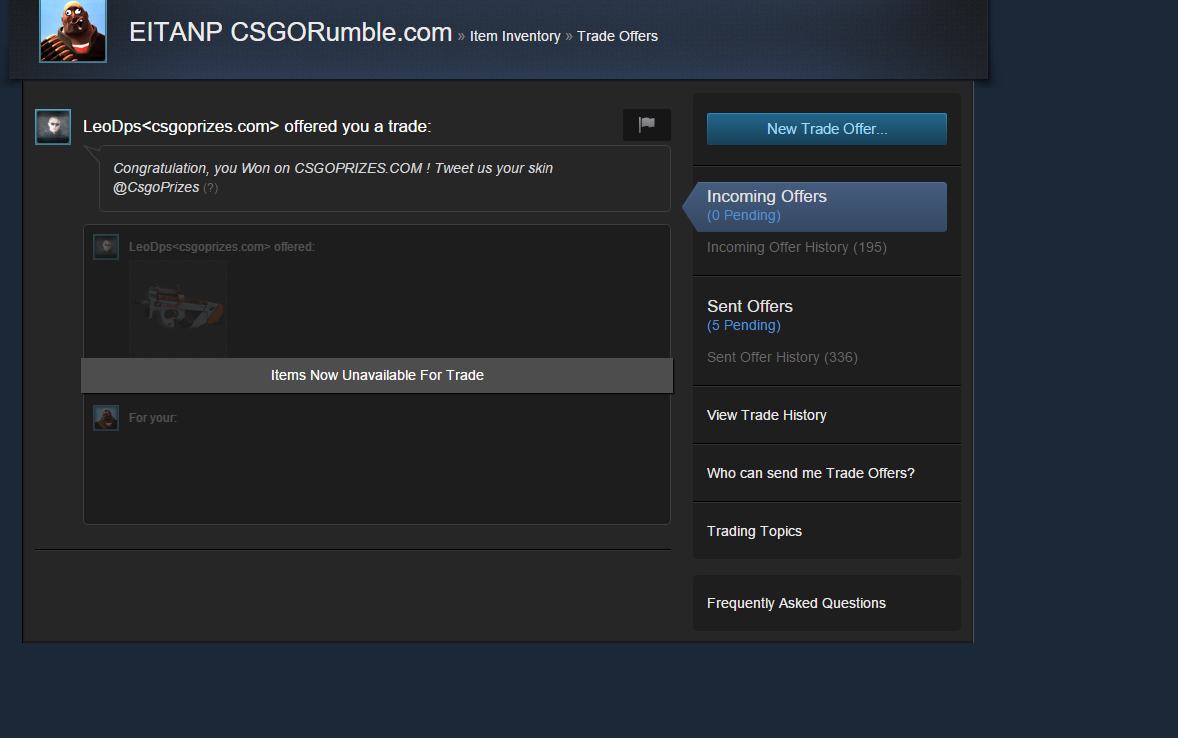The image size is (1178, 738).
Task: Open Who can send me Trade Offers?
Action: (811, 473)
